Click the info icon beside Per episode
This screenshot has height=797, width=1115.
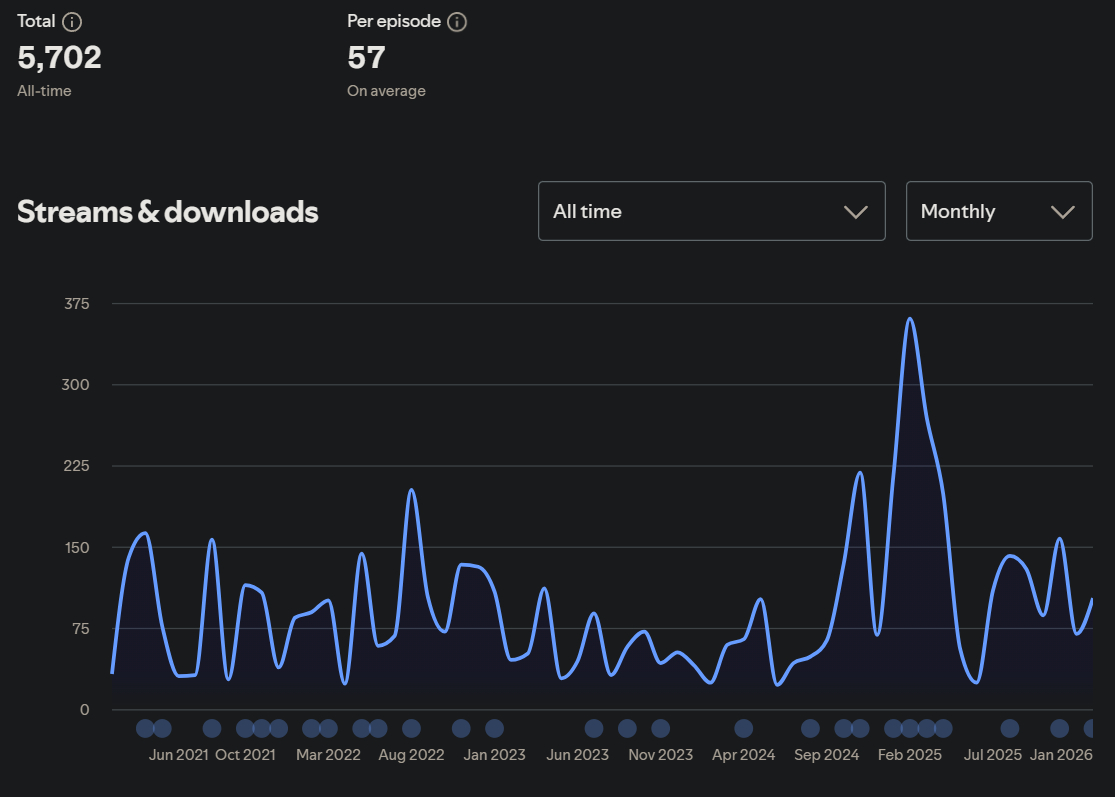[x=457, y=22]
